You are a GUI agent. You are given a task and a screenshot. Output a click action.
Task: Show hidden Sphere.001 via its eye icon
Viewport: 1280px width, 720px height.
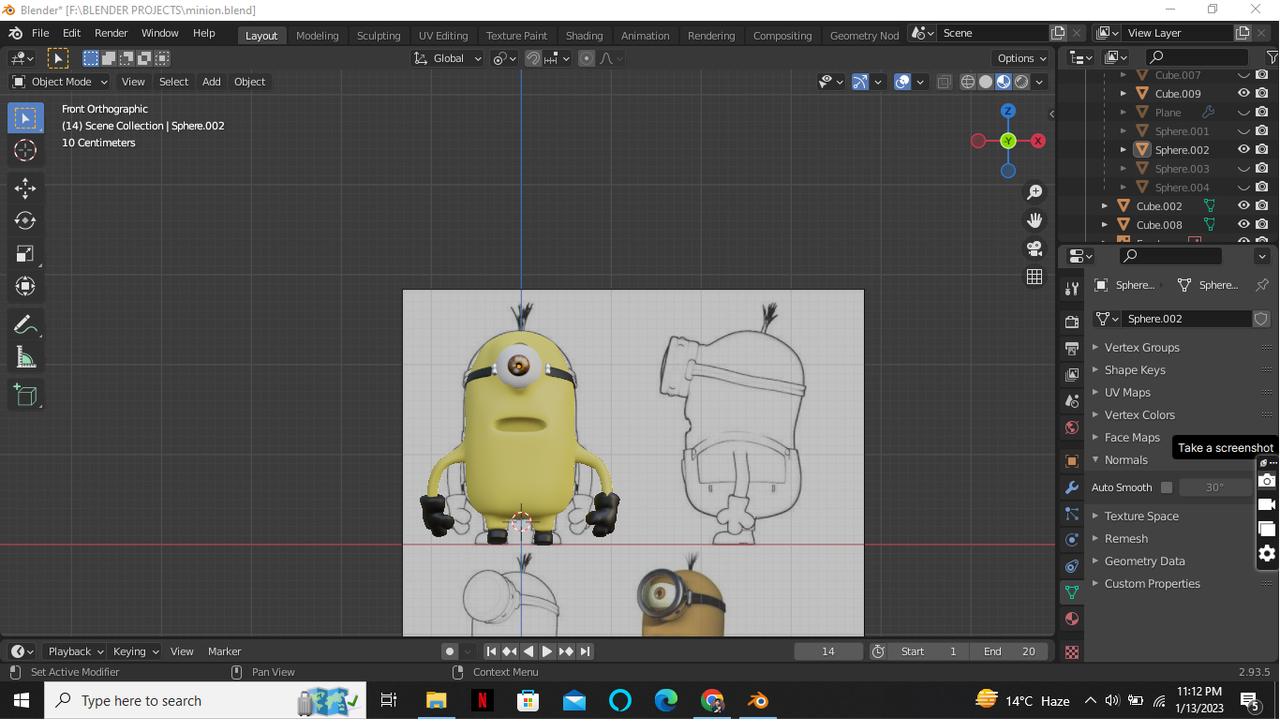pos(1244,131)
